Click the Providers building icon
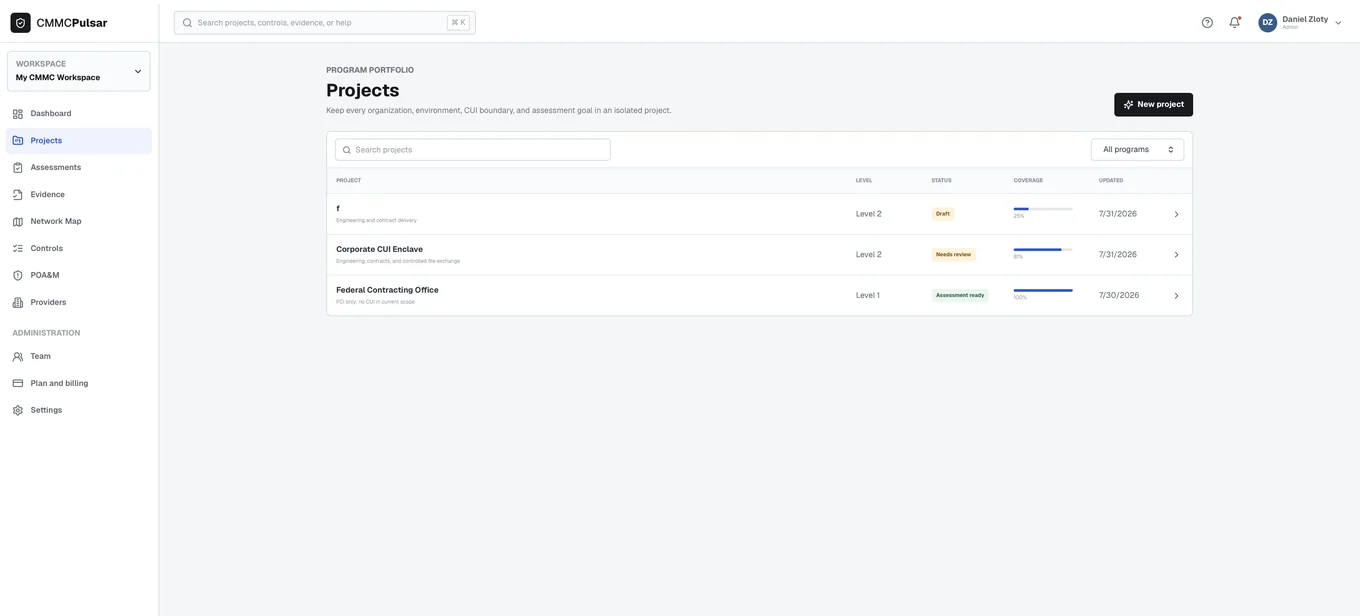The image size is (1360, 616). click(18, 303)
